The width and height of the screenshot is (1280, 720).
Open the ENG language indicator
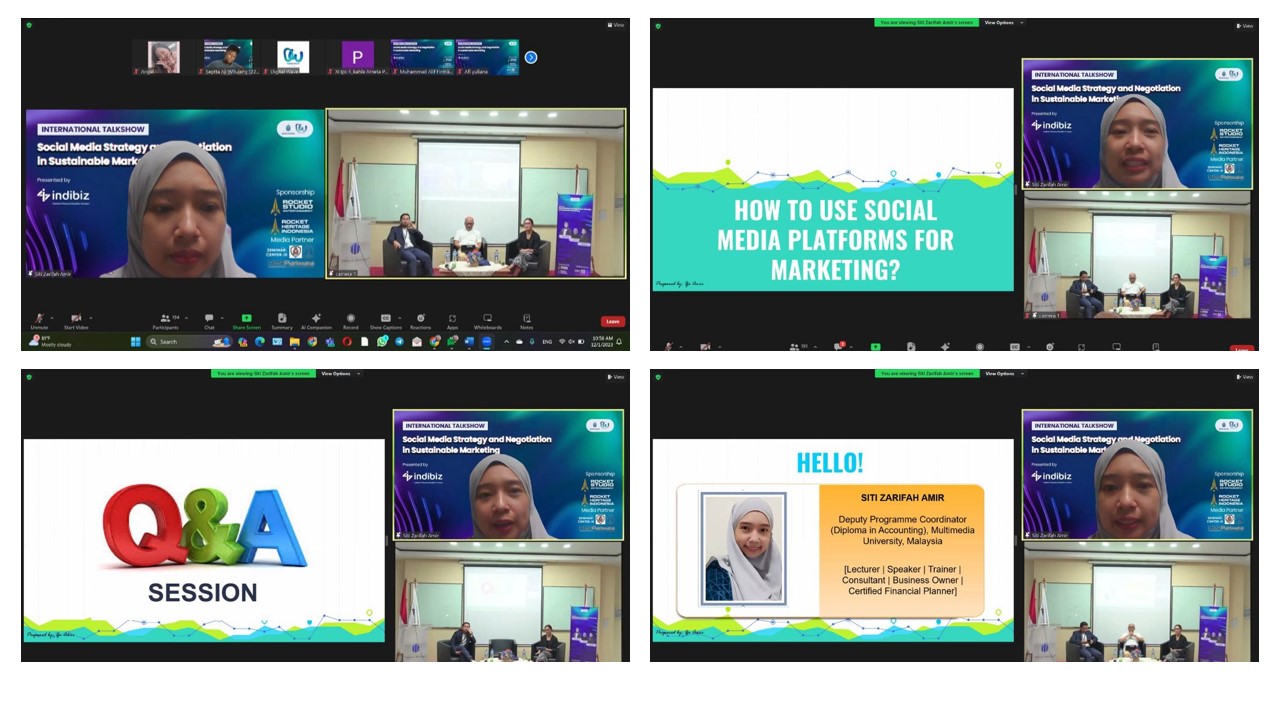pyautogui.click(x=547, y=341)
